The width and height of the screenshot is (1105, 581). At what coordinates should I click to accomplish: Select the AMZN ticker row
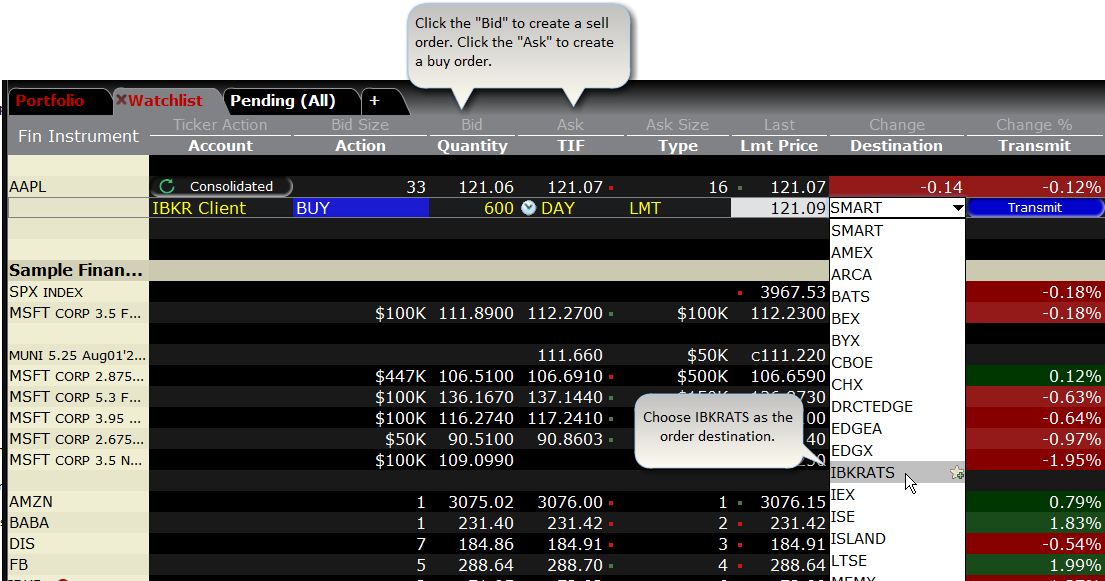tap(30, 502)
